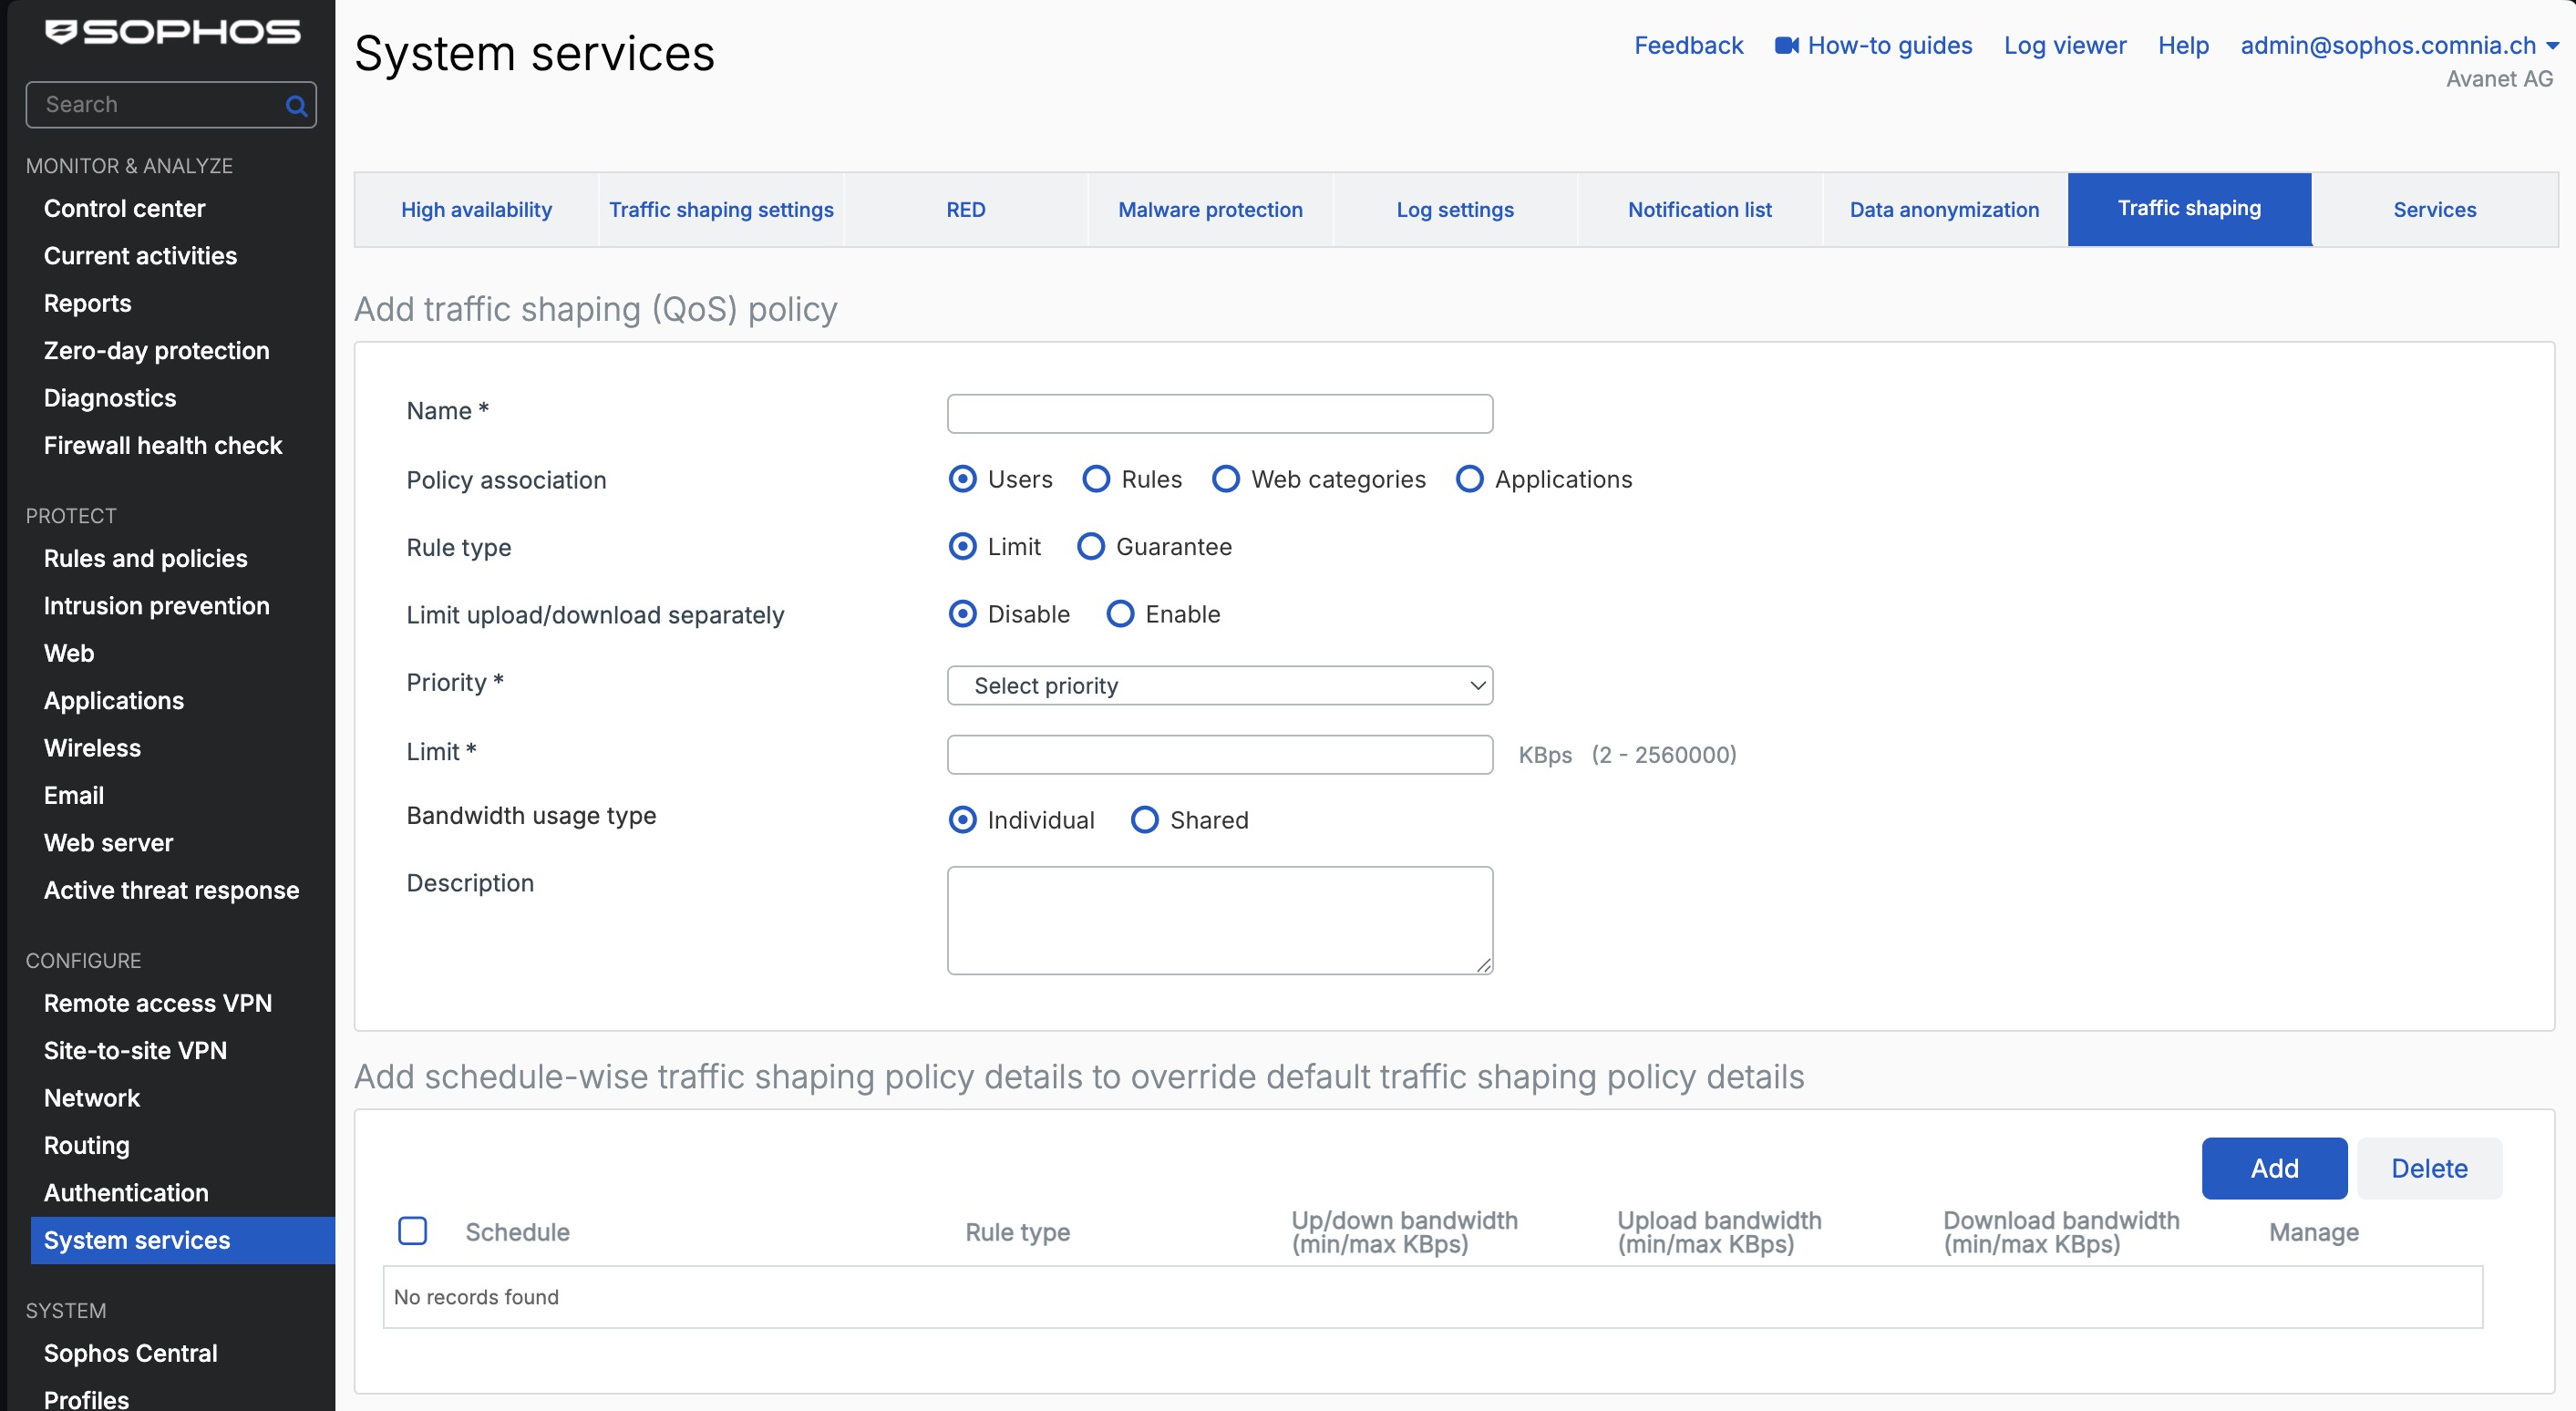Open the admin account dropdown arrow
This screenshot has height=1411, width=2576.
coord(2552,46)
